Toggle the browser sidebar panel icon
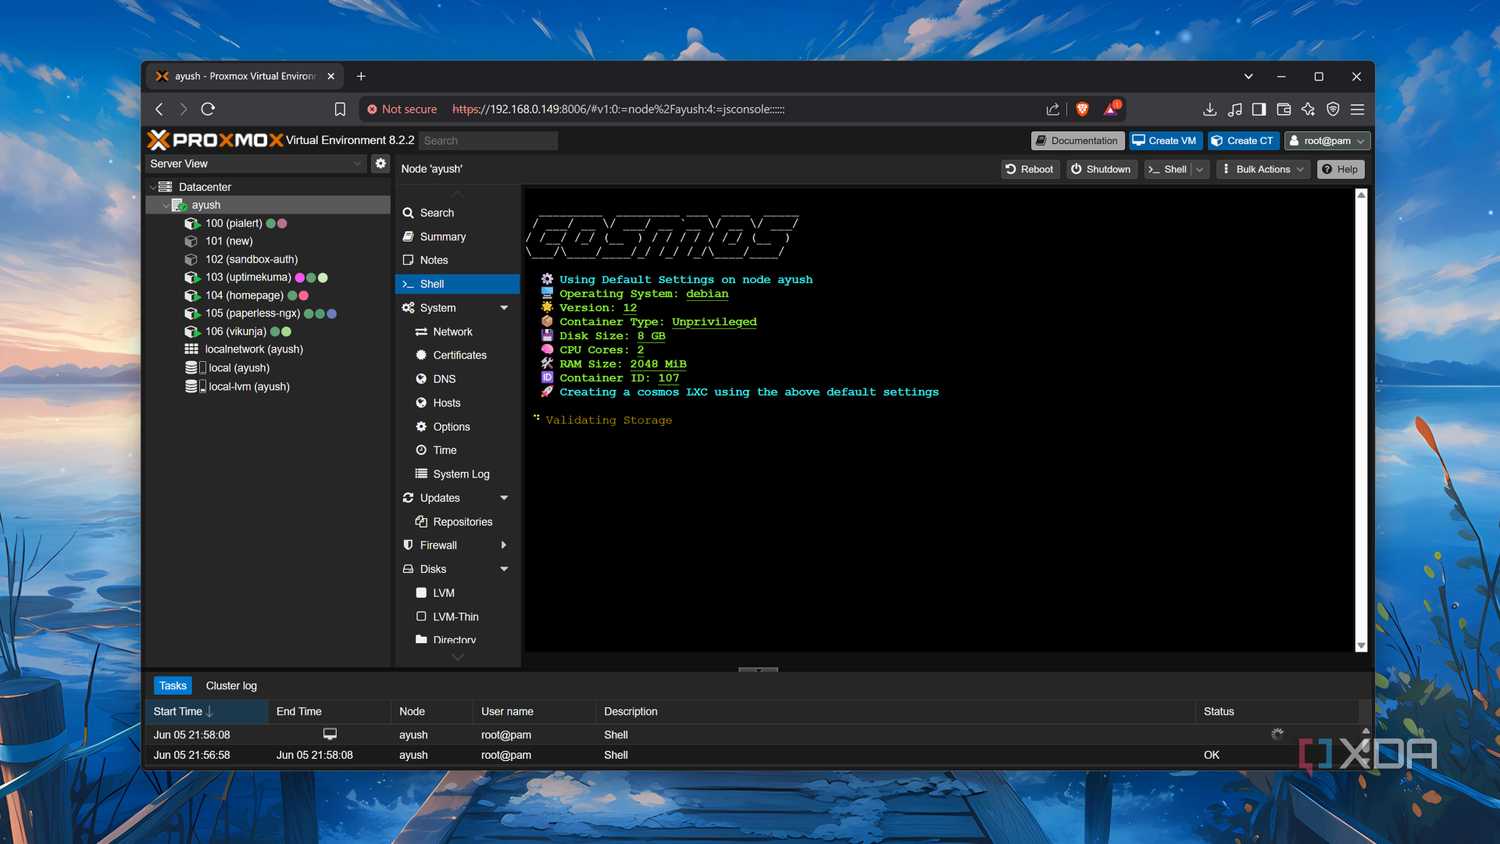1500x844 pixels. (1259, 109)
